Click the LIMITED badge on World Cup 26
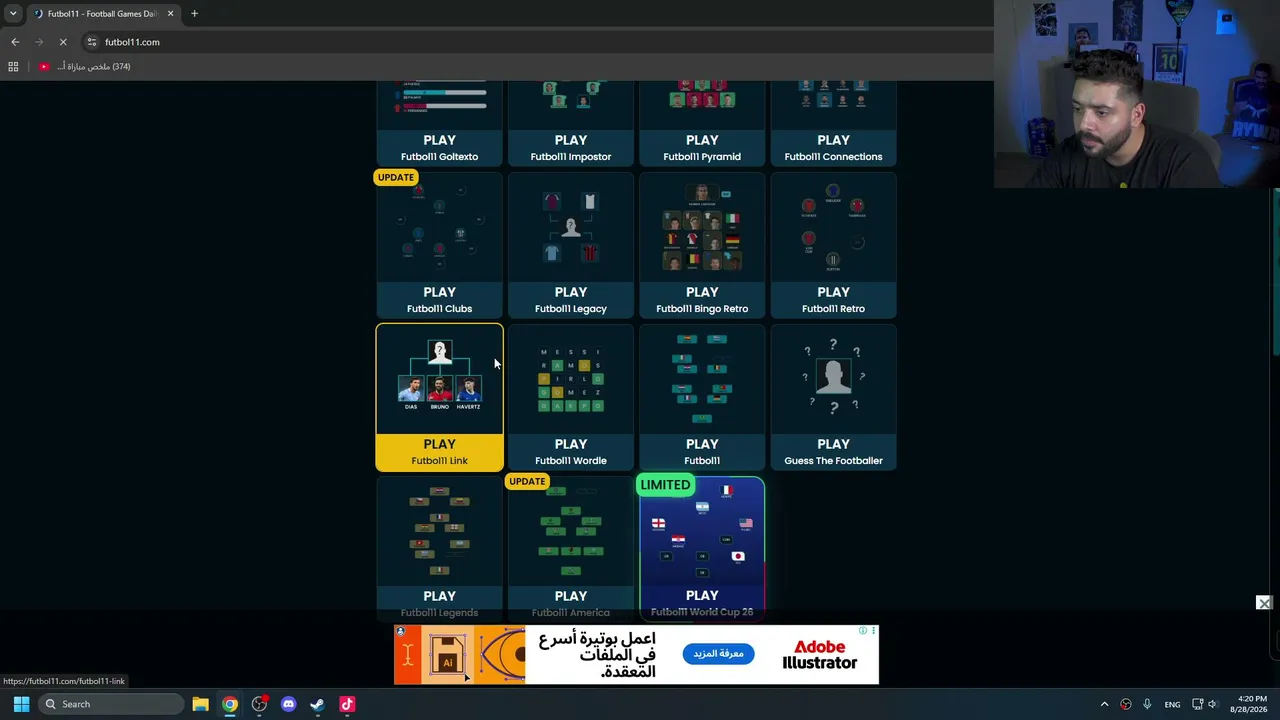 pos(665,485)
